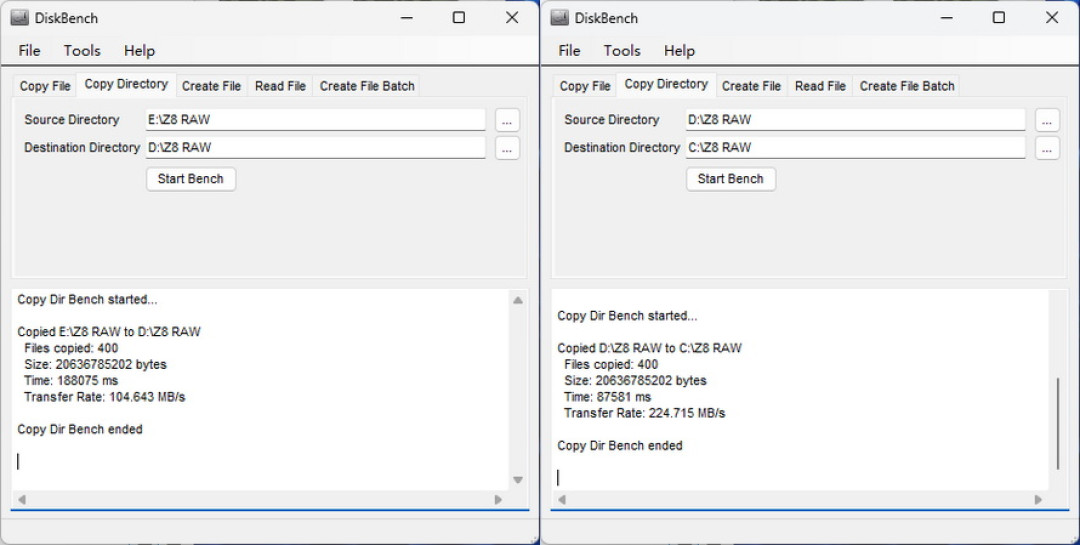The height and width of the screenshot is (545, 1080).
Task: Switch to Copy File tab in left window
Action: click(x=45, y=86)
